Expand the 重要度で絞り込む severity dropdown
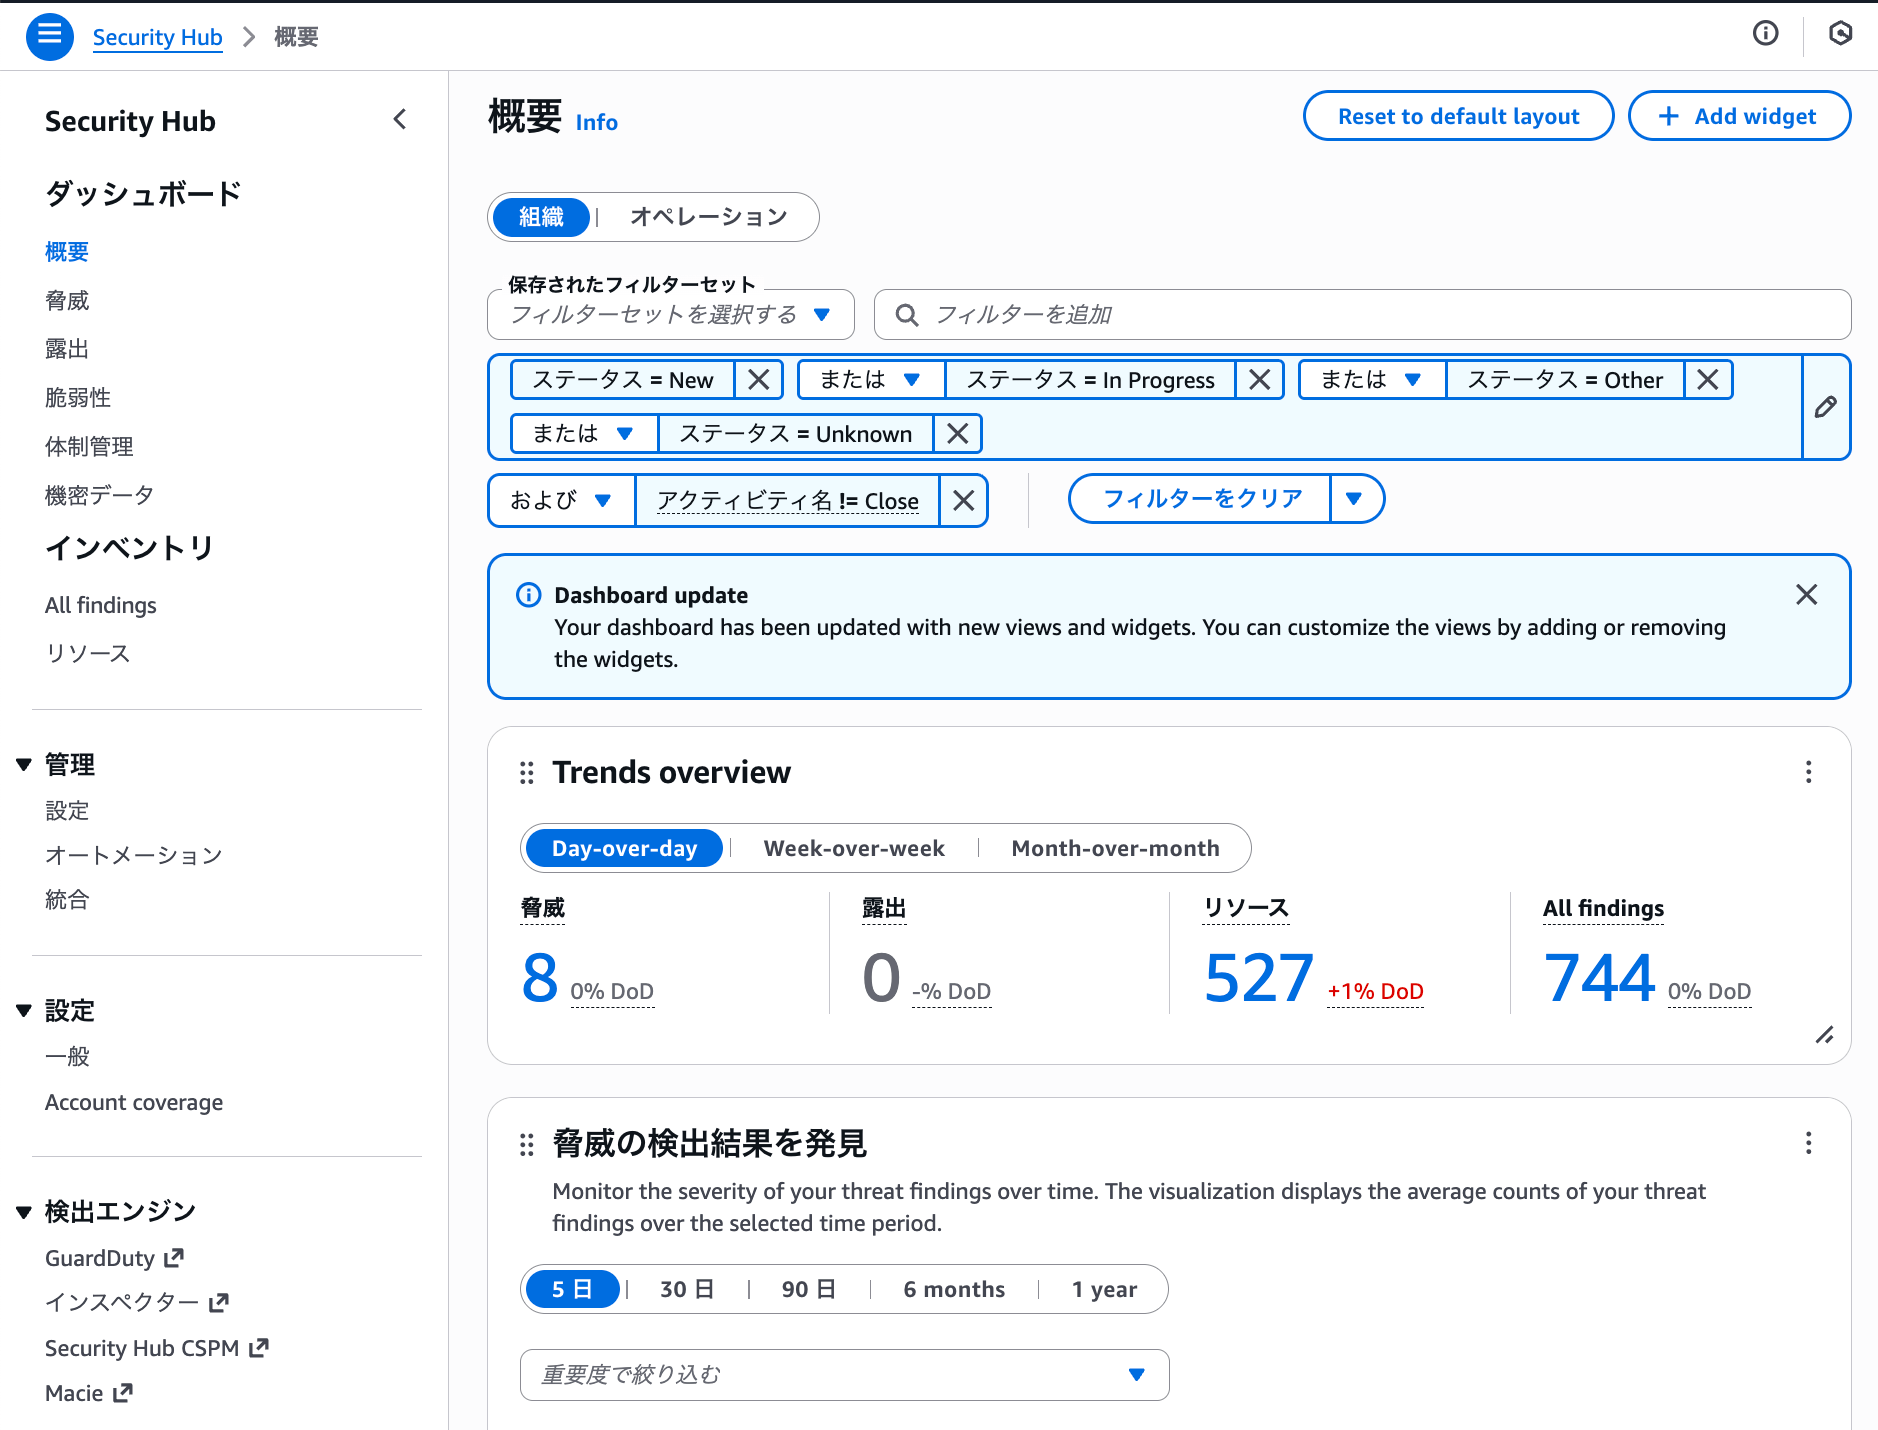Screen dimensions: 1878x1430 [844, 1375]
